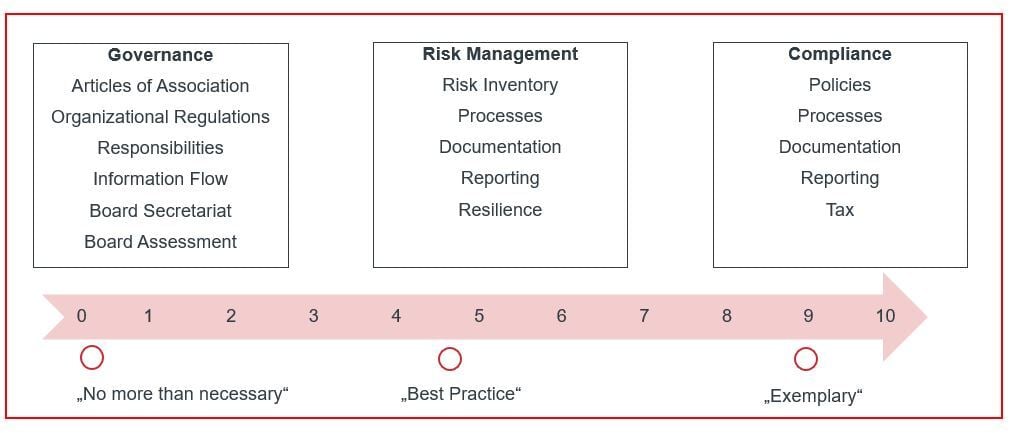Click Board Secretariat item
The image size is (1011, 433).
pyautogui.click(x=160, y=211)
